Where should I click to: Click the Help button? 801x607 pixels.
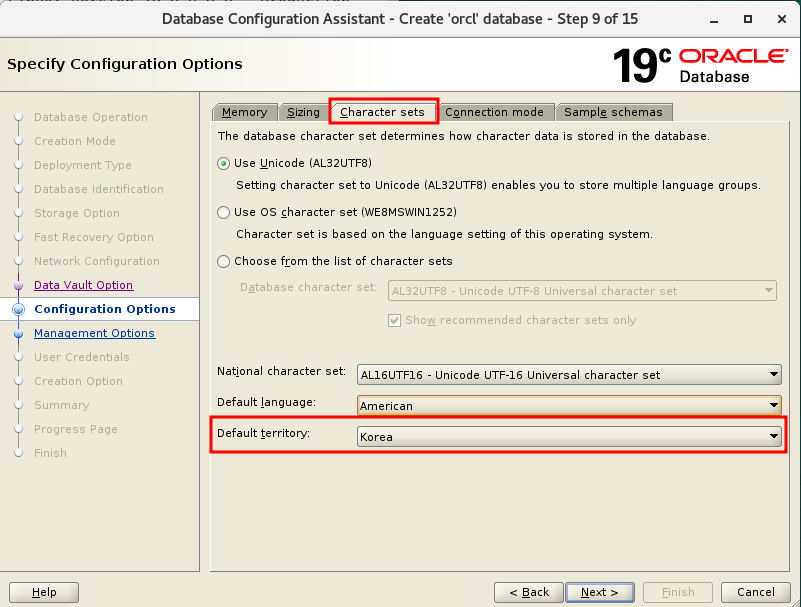44,592
